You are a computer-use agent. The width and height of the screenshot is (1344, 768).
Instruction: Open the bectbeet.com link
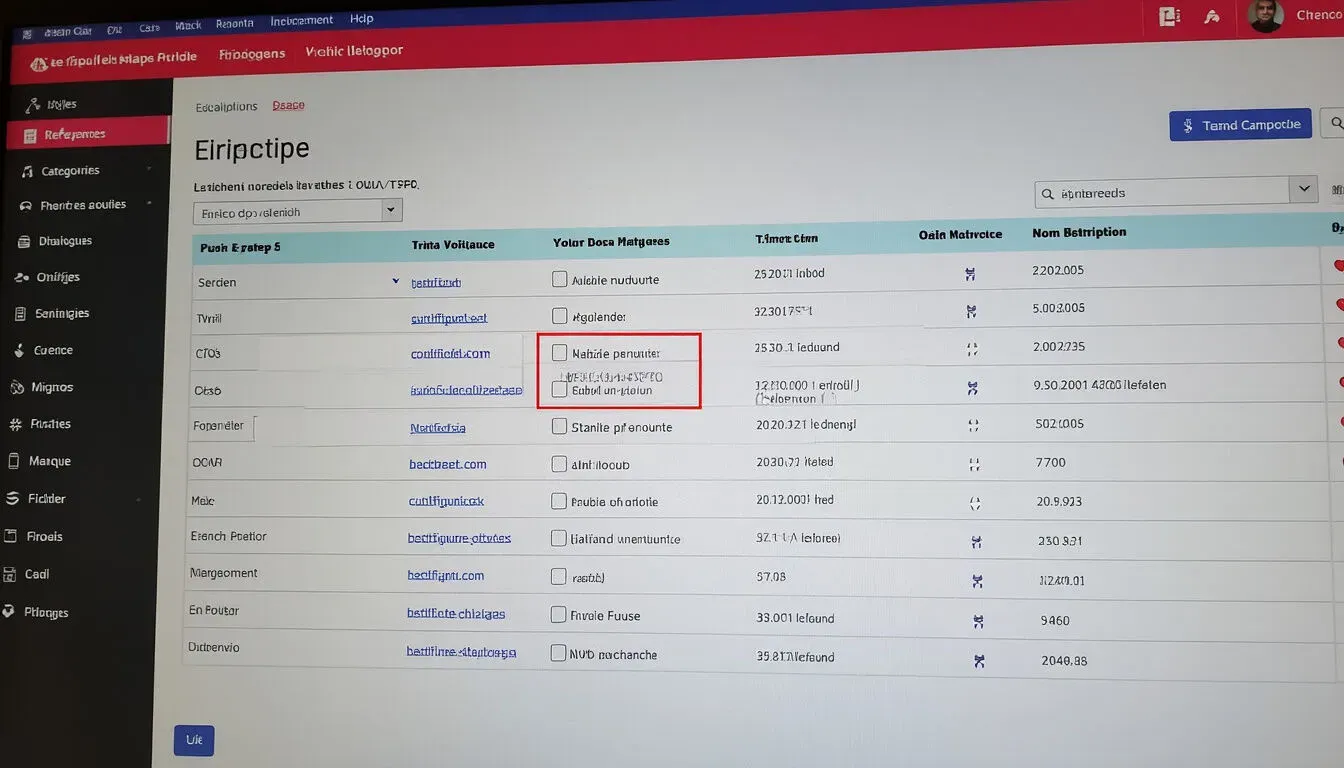pos(447,464)
